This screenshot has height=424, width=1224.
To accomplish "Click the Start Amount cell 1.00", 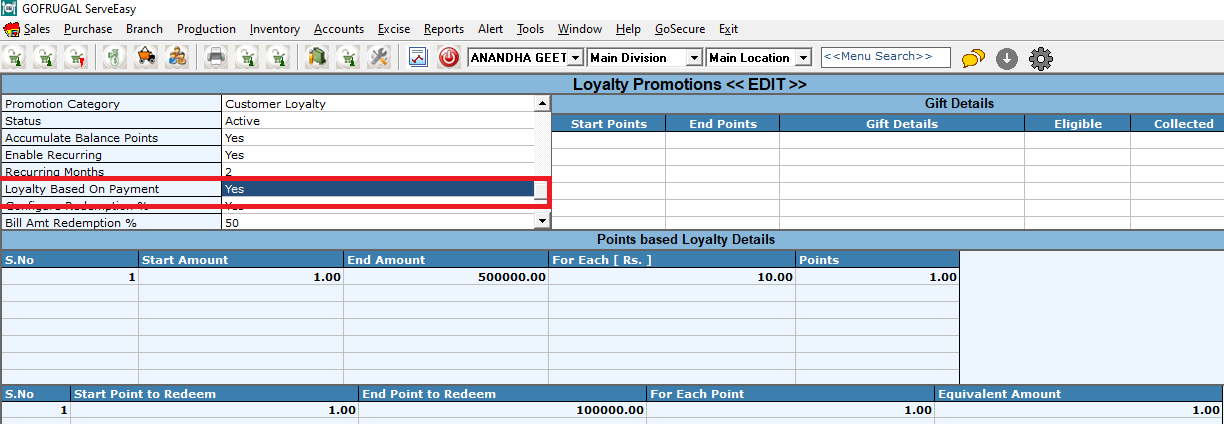I will click(x=241, y=277).
